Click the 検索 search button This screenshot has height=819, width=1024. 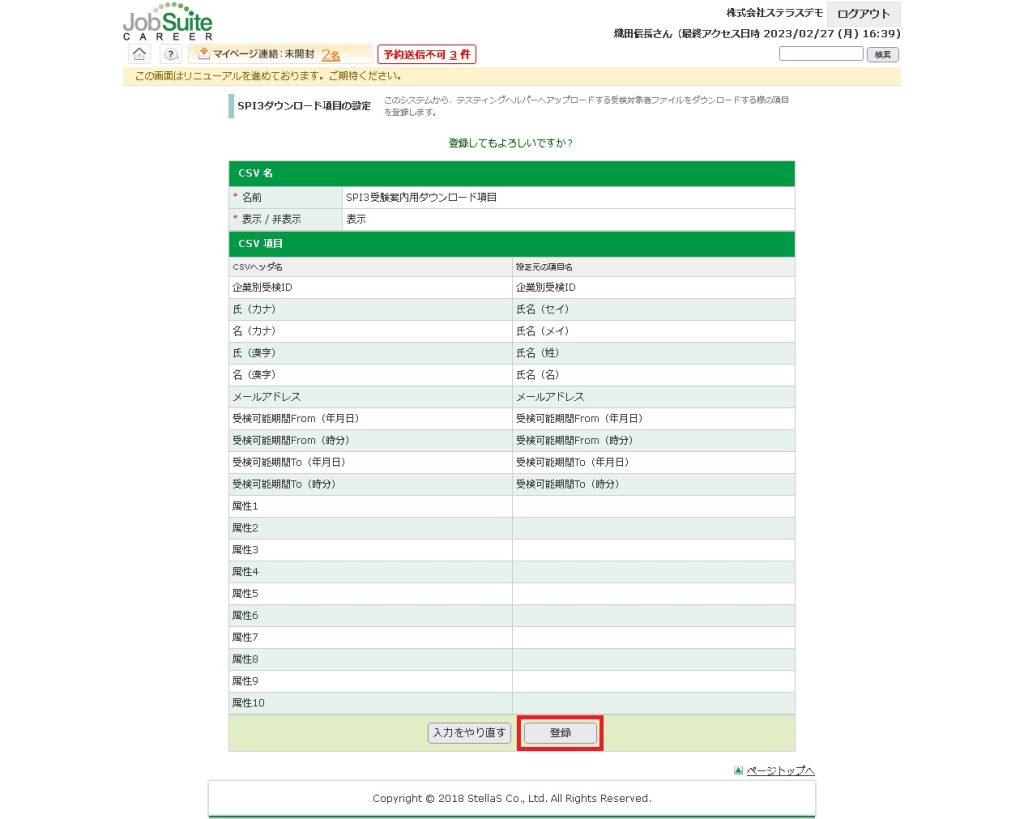coord(882,54)
